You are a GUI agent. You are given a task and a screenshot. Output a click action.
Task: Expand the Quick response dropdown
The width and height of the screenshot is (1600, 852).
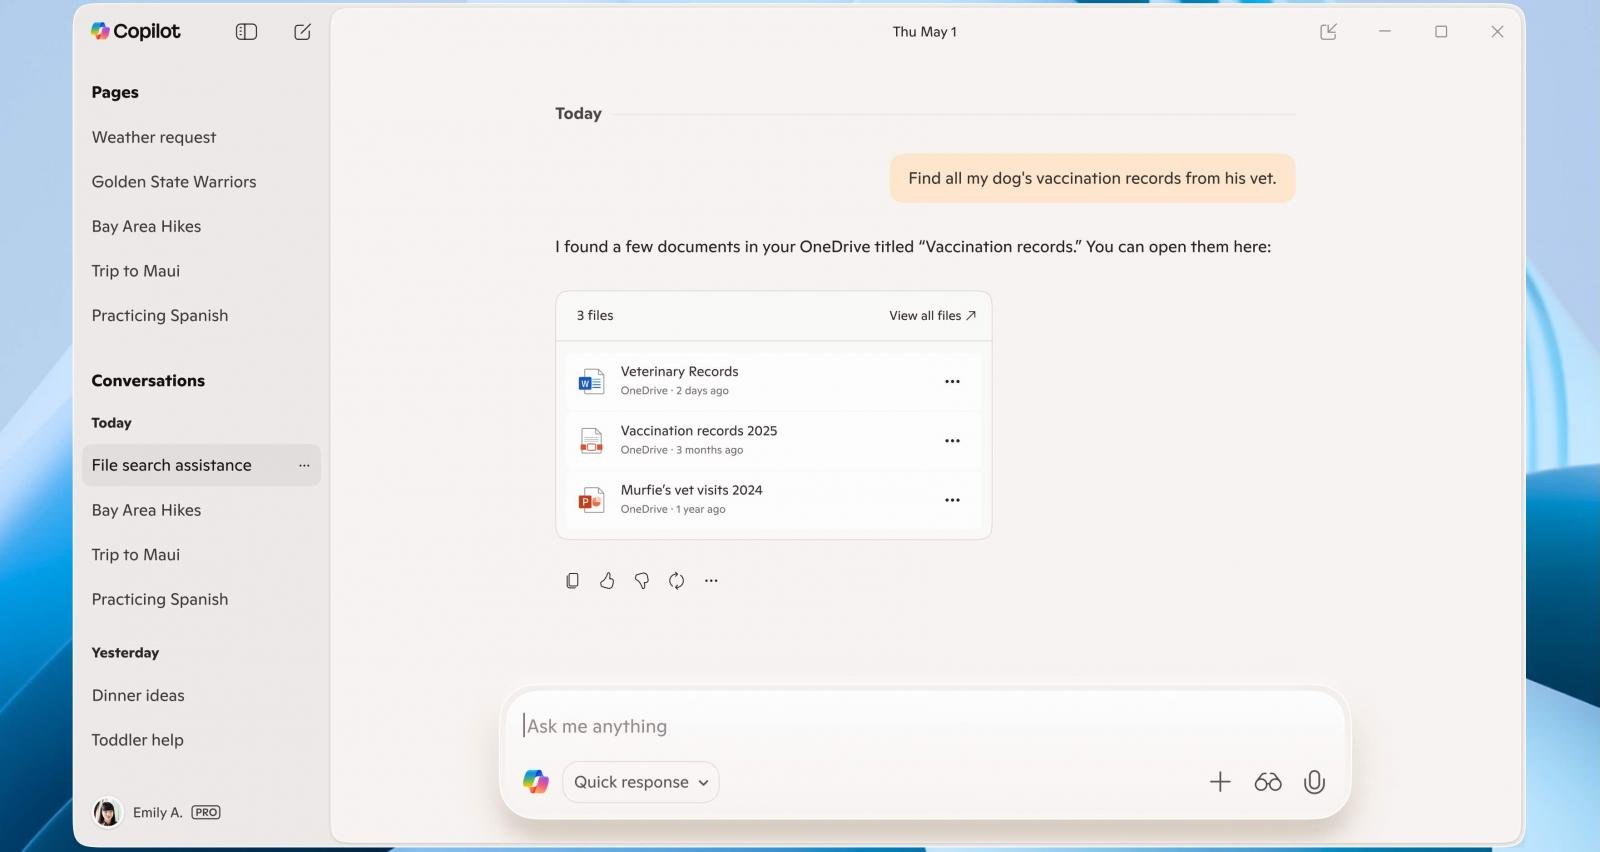[641, 782]
